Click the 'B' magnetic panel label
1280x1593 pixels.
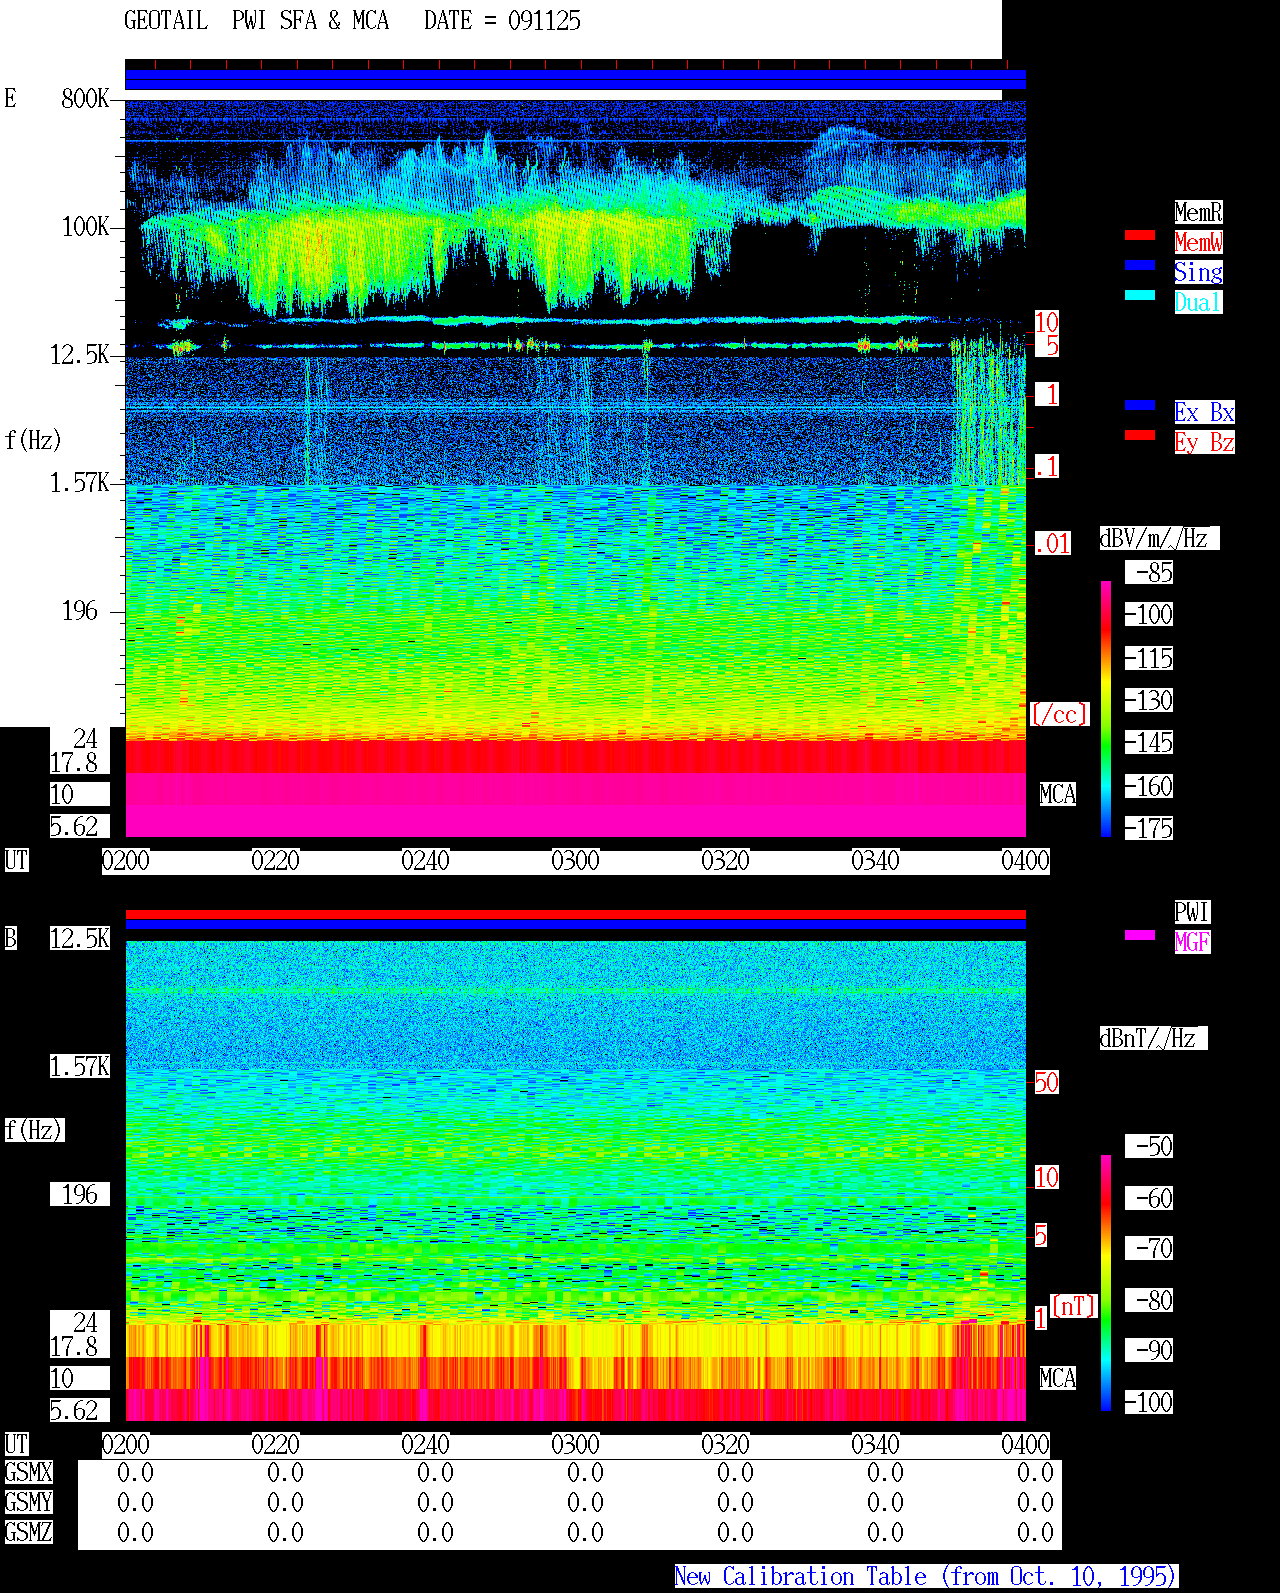coord(10,938)
